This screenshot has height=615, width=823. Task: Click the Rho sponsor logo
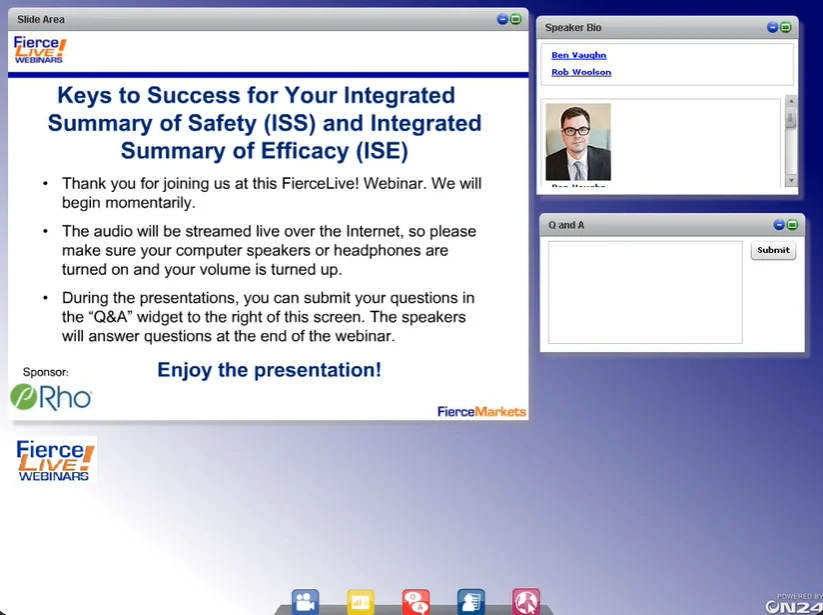(51, 397)
